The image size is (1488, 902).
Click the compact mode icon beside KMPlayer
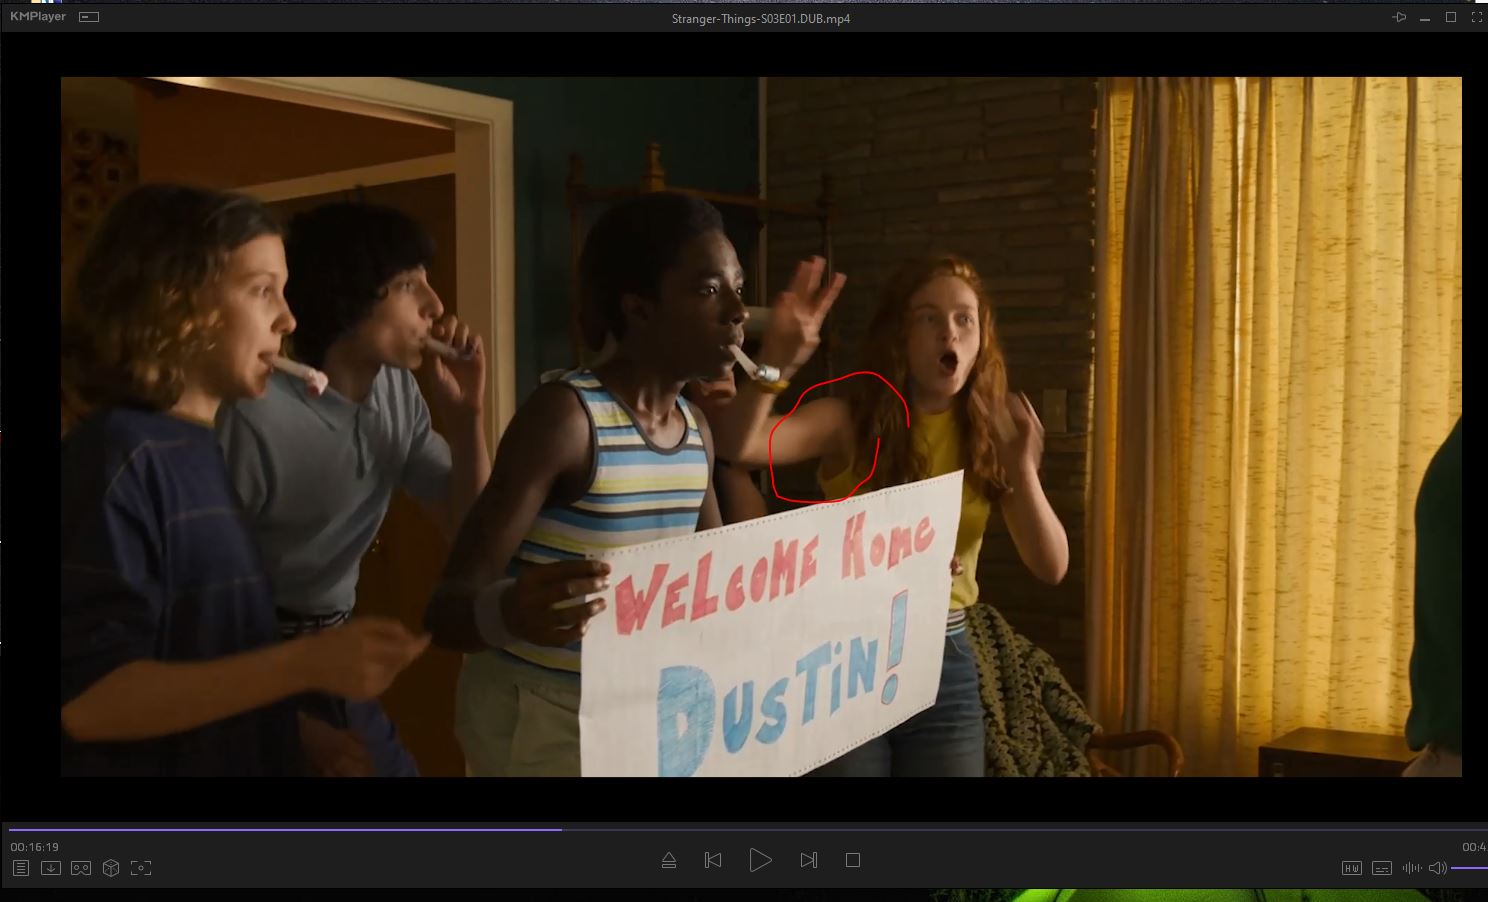point(89,17)
